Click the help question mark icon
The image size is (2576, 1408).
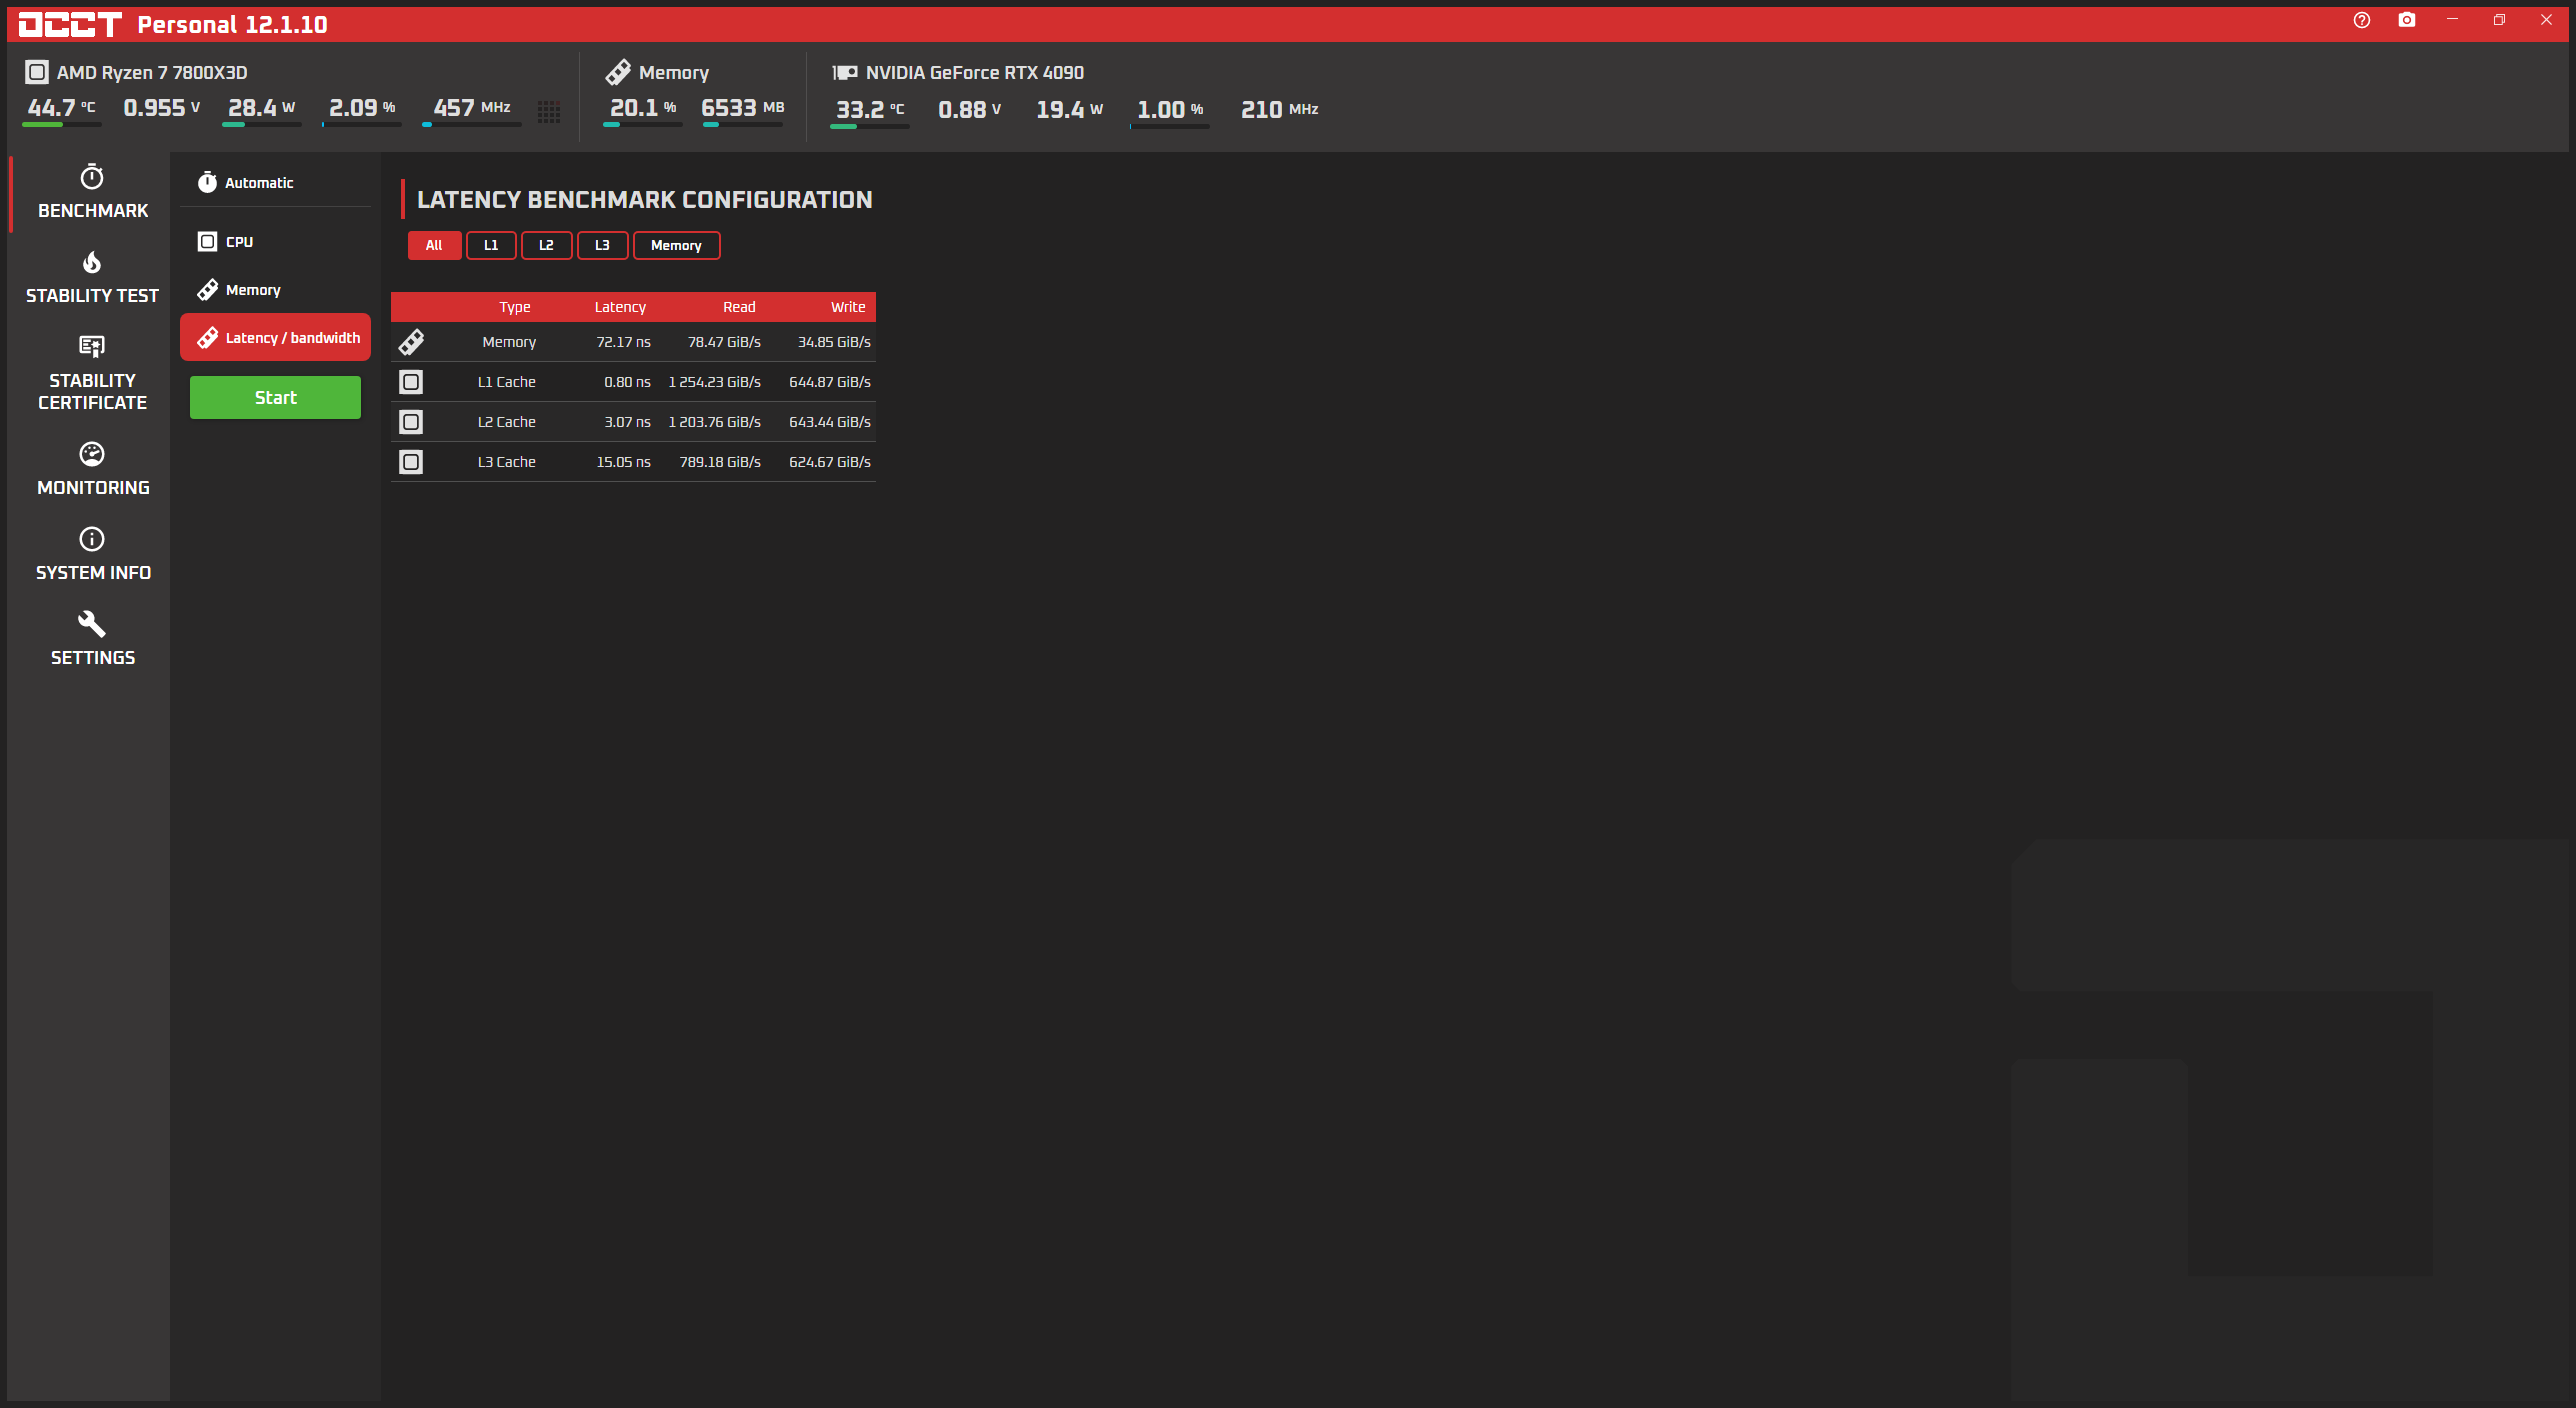click(x=2362, y=20)
